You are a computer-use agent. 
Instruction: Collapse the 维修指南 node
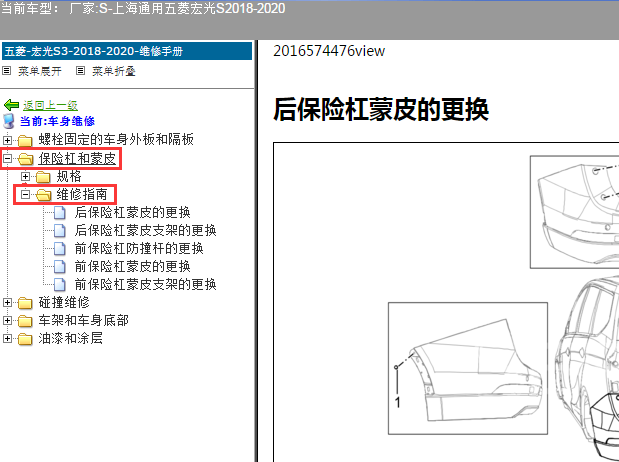(x=25, y=194)
